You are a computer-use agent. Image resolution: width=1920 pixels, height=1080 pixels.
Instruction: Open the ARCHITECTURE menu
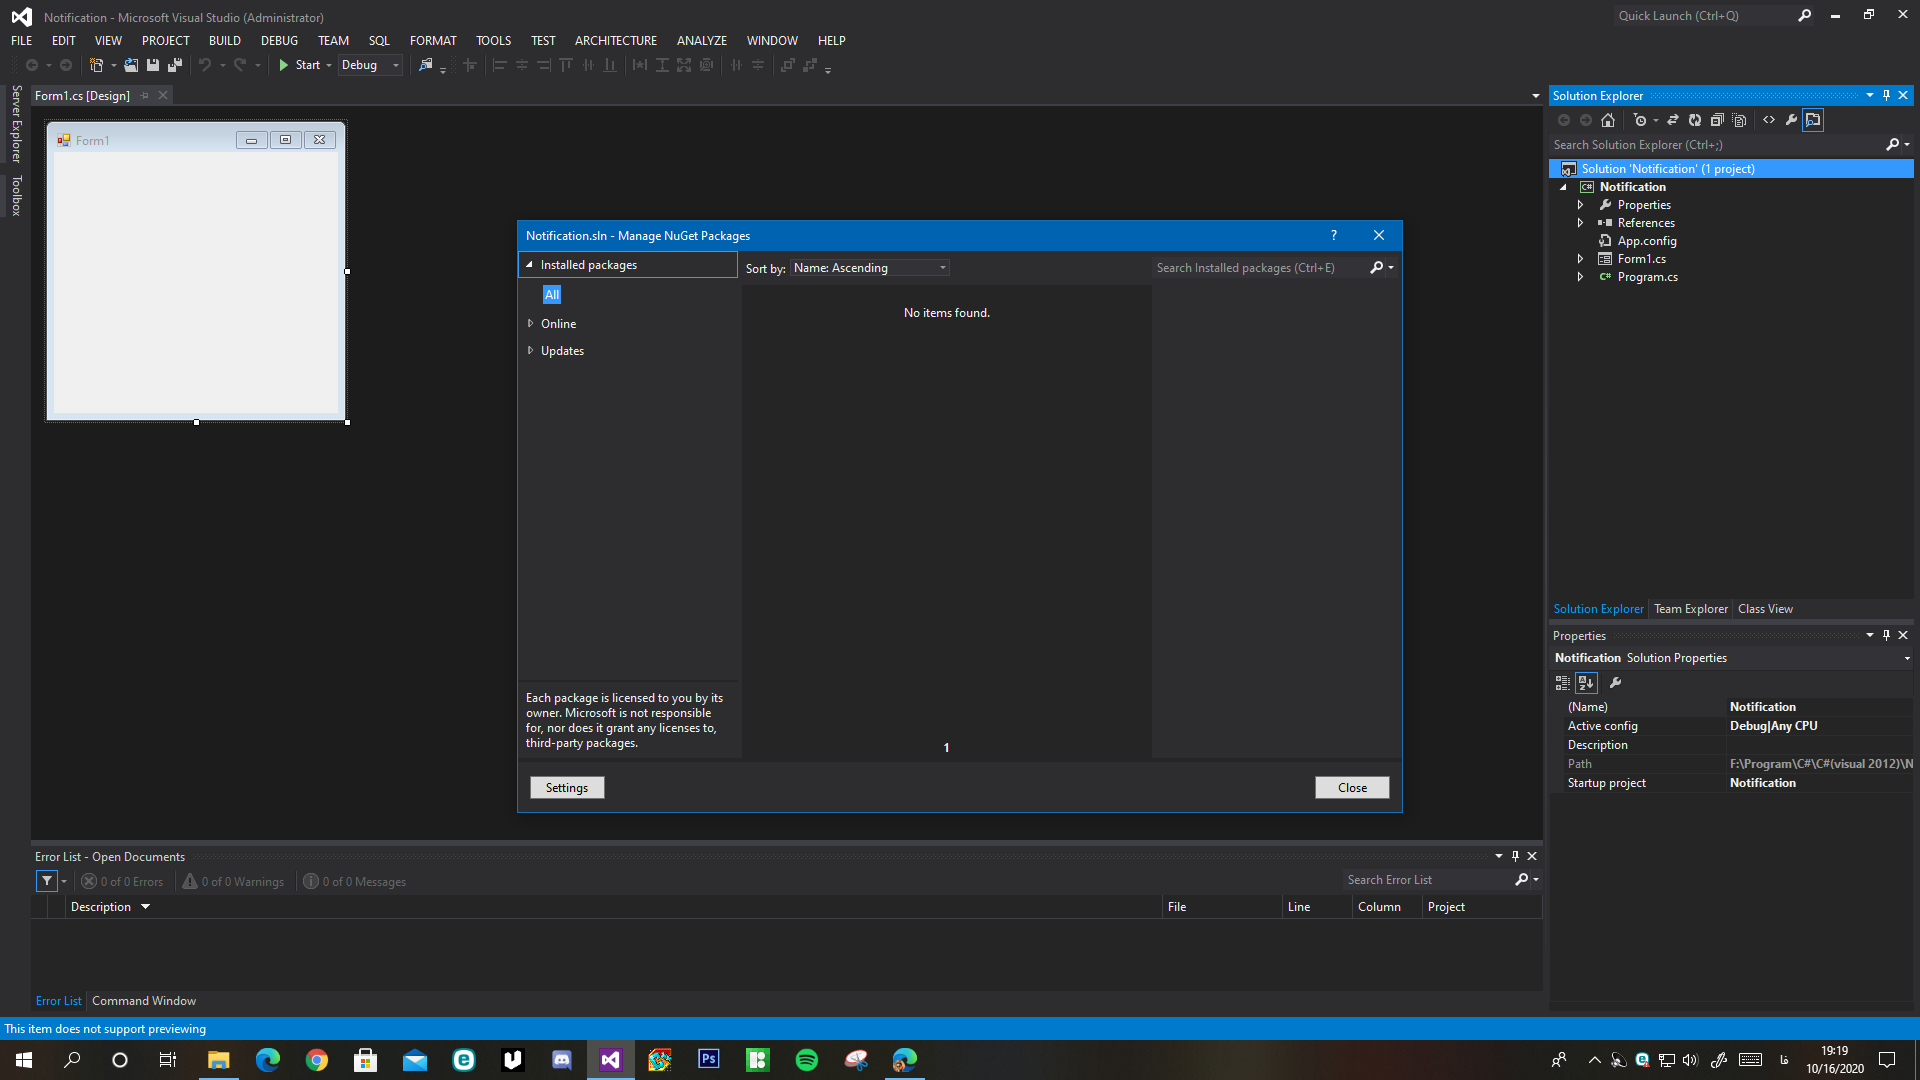pos(616,41)
